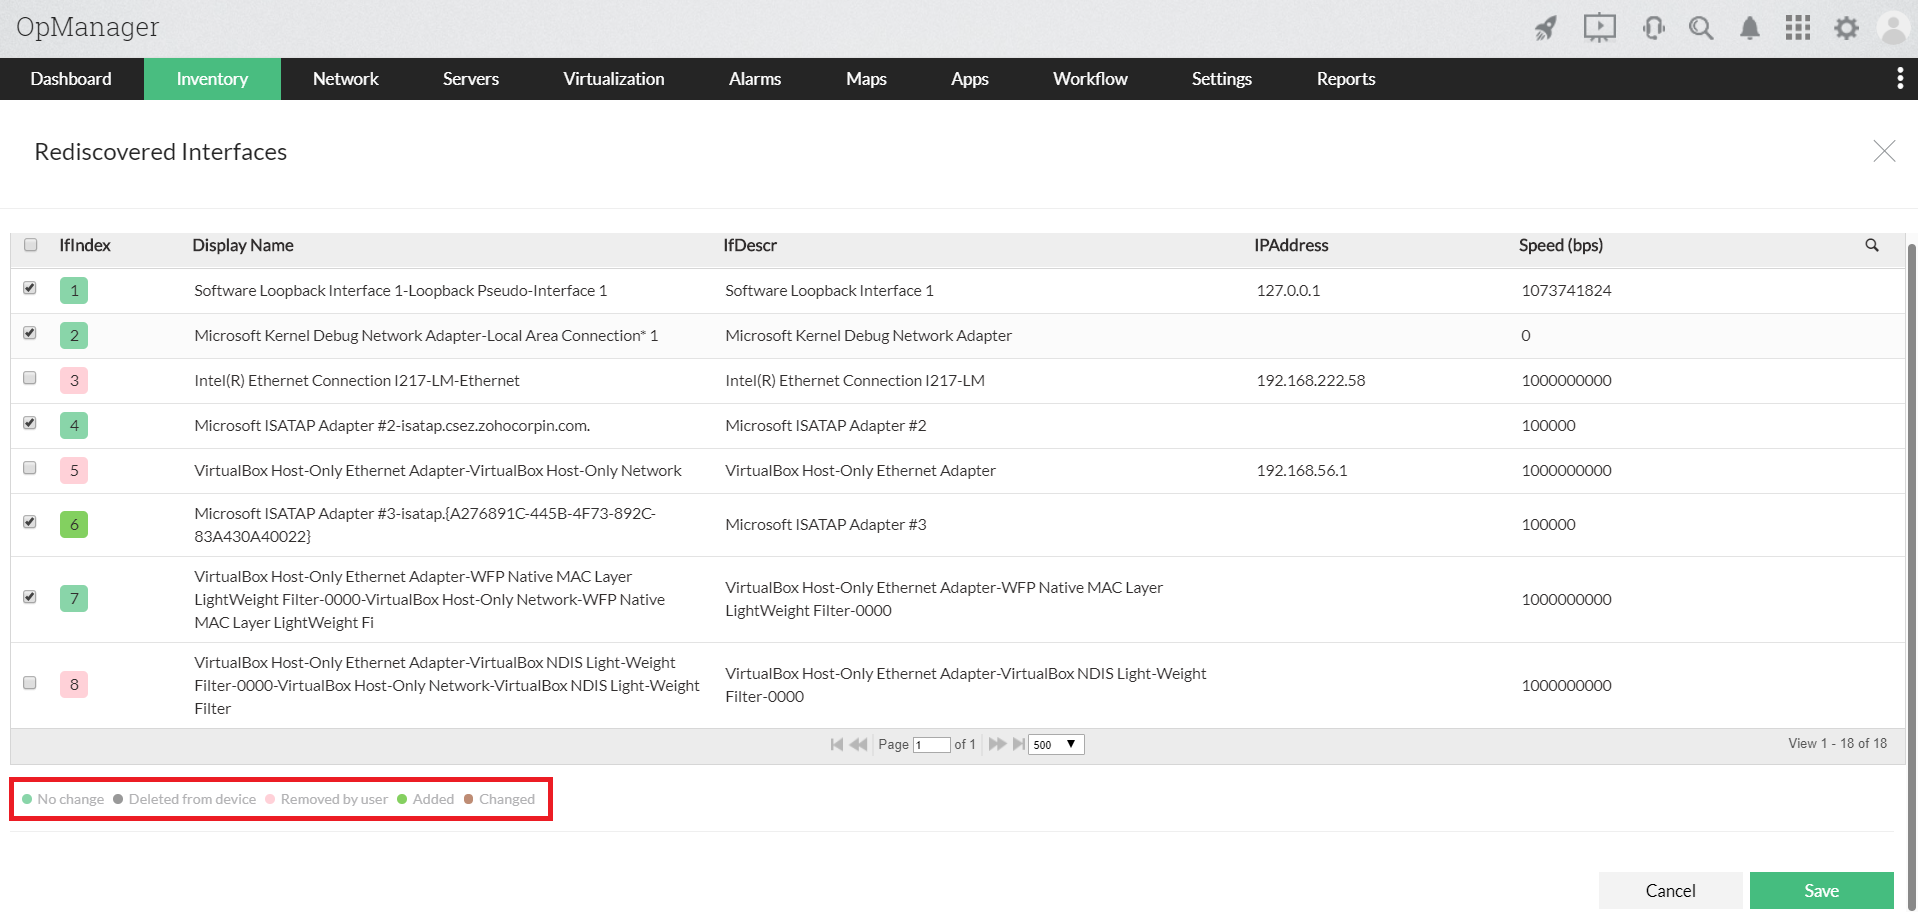Sort by the IfIndex column header
The width and height of the screenshot is (1918, 912).
(x=85, y=245)
